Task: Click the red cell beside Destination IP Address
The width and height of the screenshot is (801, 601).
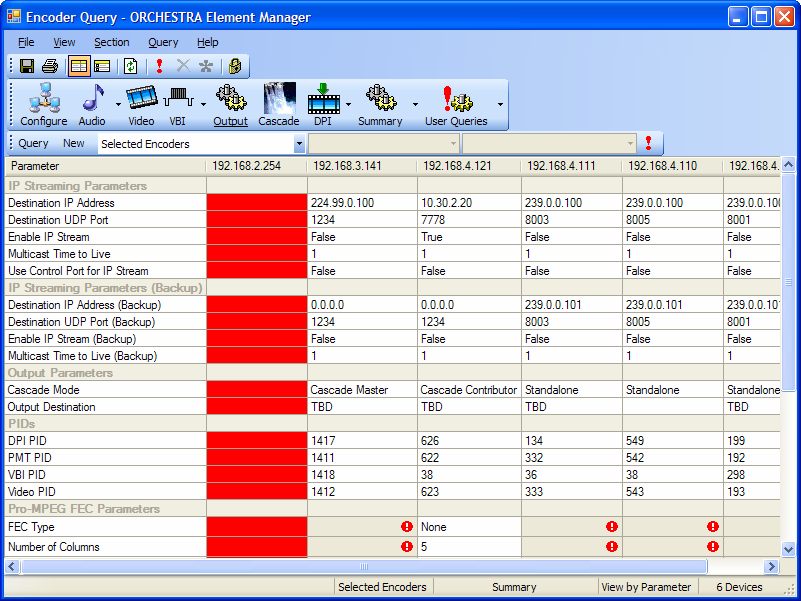Action: pos(257,203)
